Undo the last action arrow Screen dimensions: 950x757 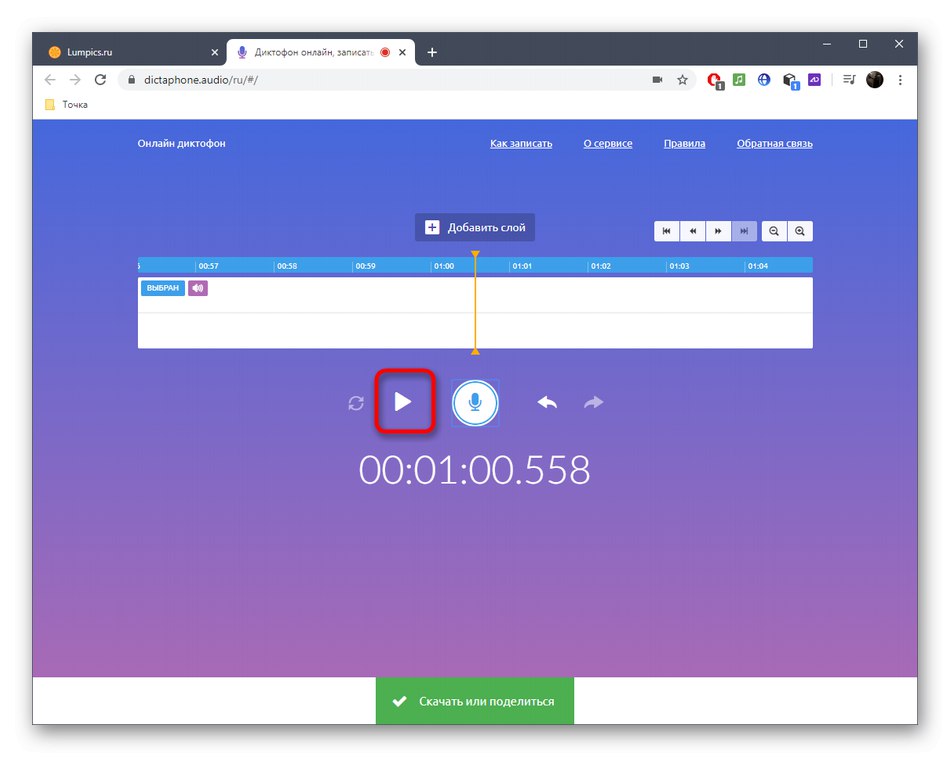coord(547,402)
